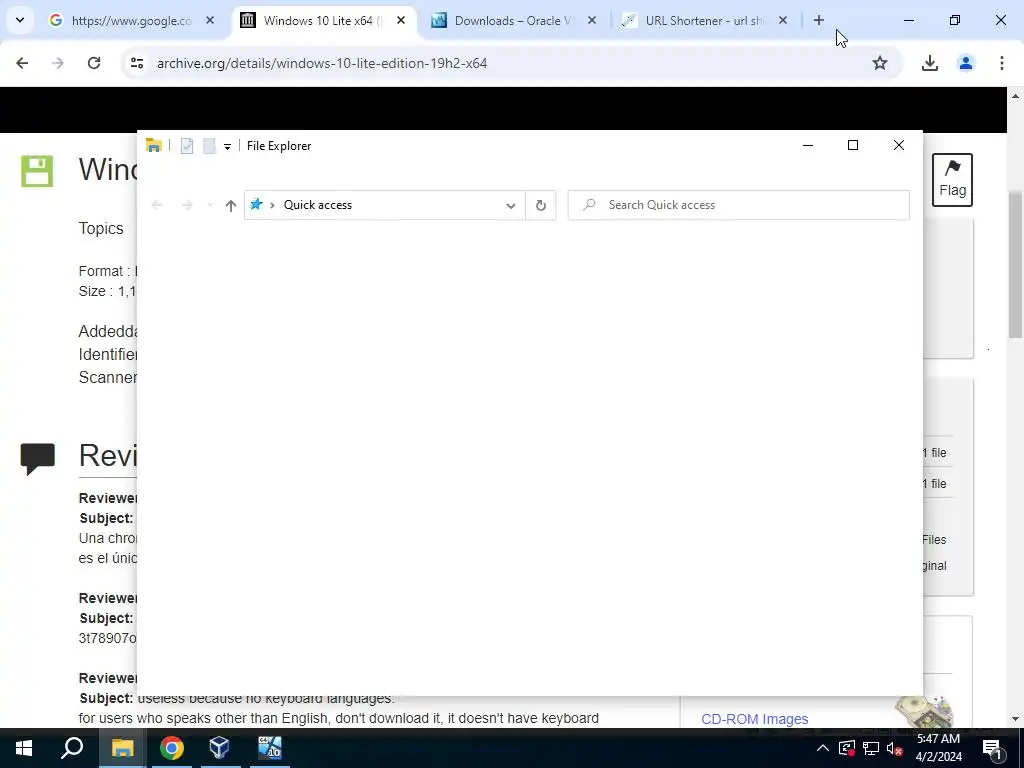
Task: Click the File Explorer title bar folder icon
Action: pyautogui.click(x=153, y=146)
